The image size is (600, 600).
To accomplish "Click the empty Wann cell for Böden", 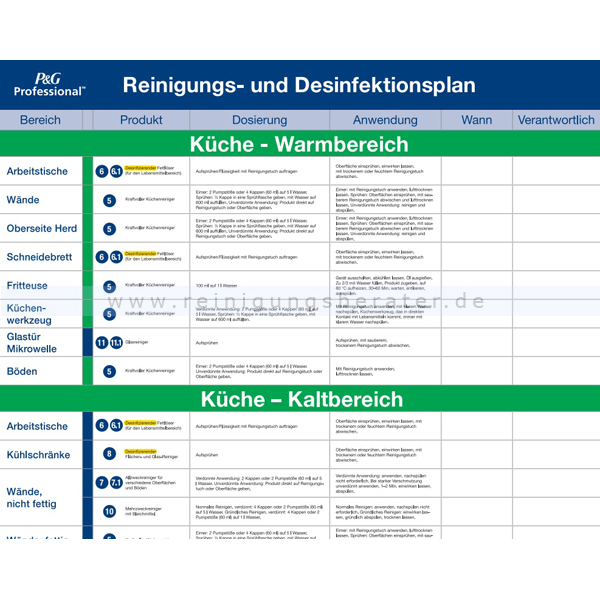I will pos(477,371).
